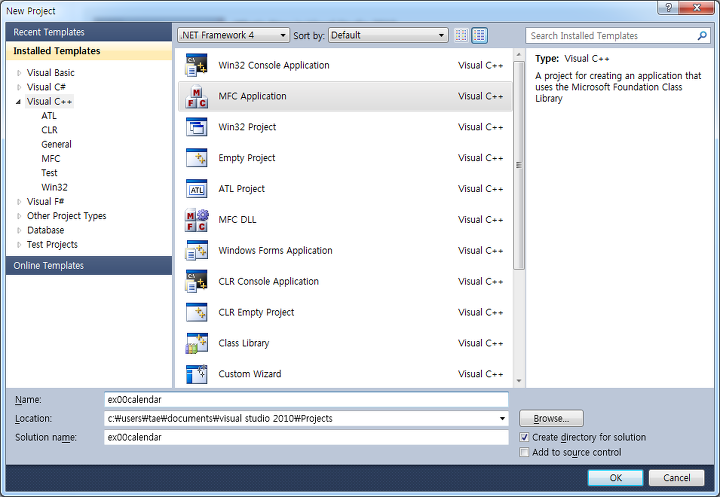This screenshot has width=720, height=497.
Task: Click the MFC Application template icon
Action: point(197,96)
